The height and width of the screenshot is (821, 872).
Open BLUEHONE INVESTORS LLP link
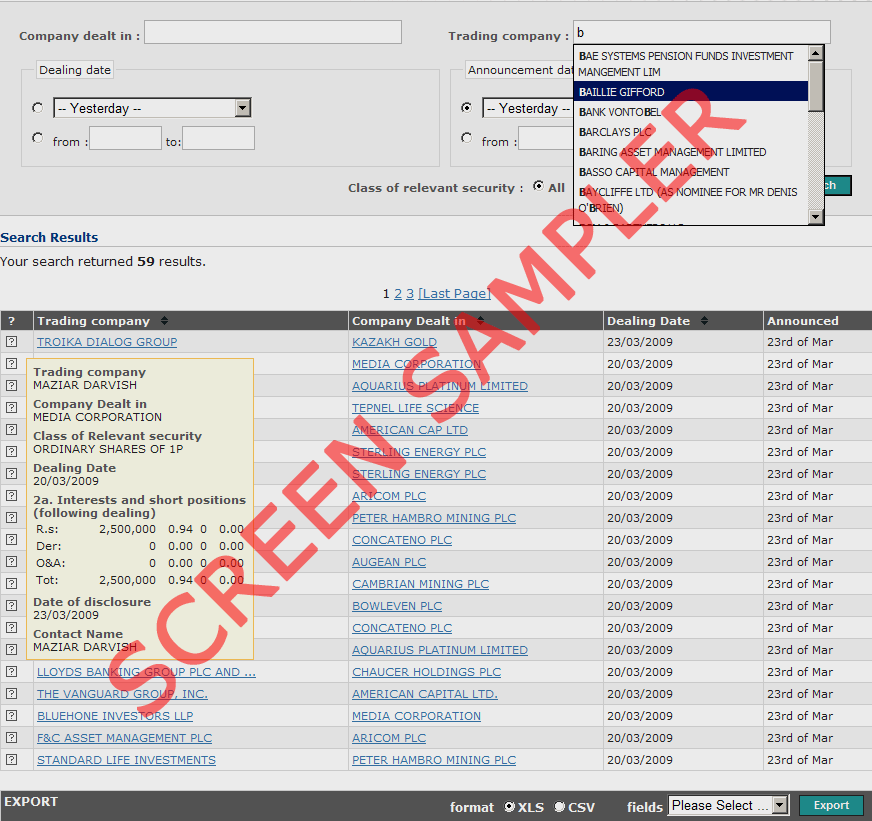115,716
